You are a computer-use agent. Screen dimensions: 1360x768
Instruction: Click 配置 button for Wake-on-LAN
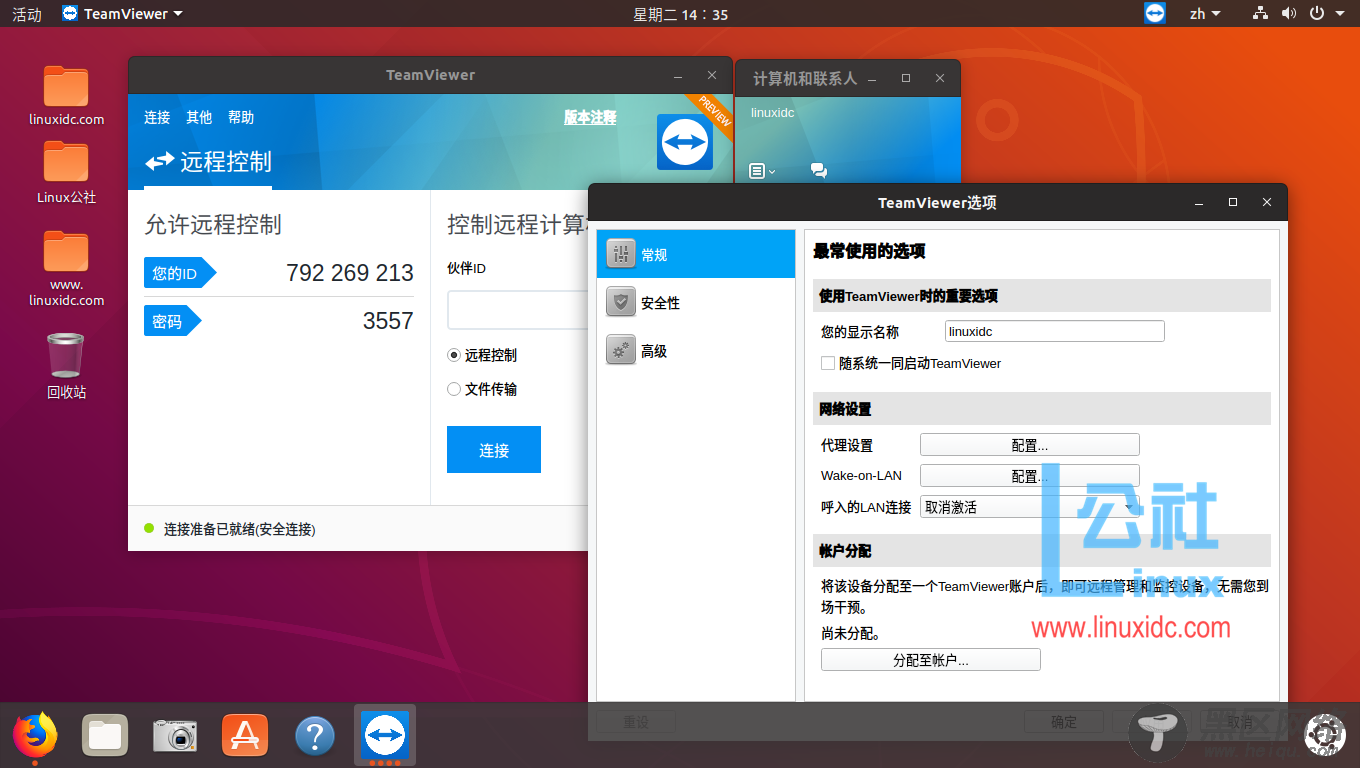tap(1030, 476)
